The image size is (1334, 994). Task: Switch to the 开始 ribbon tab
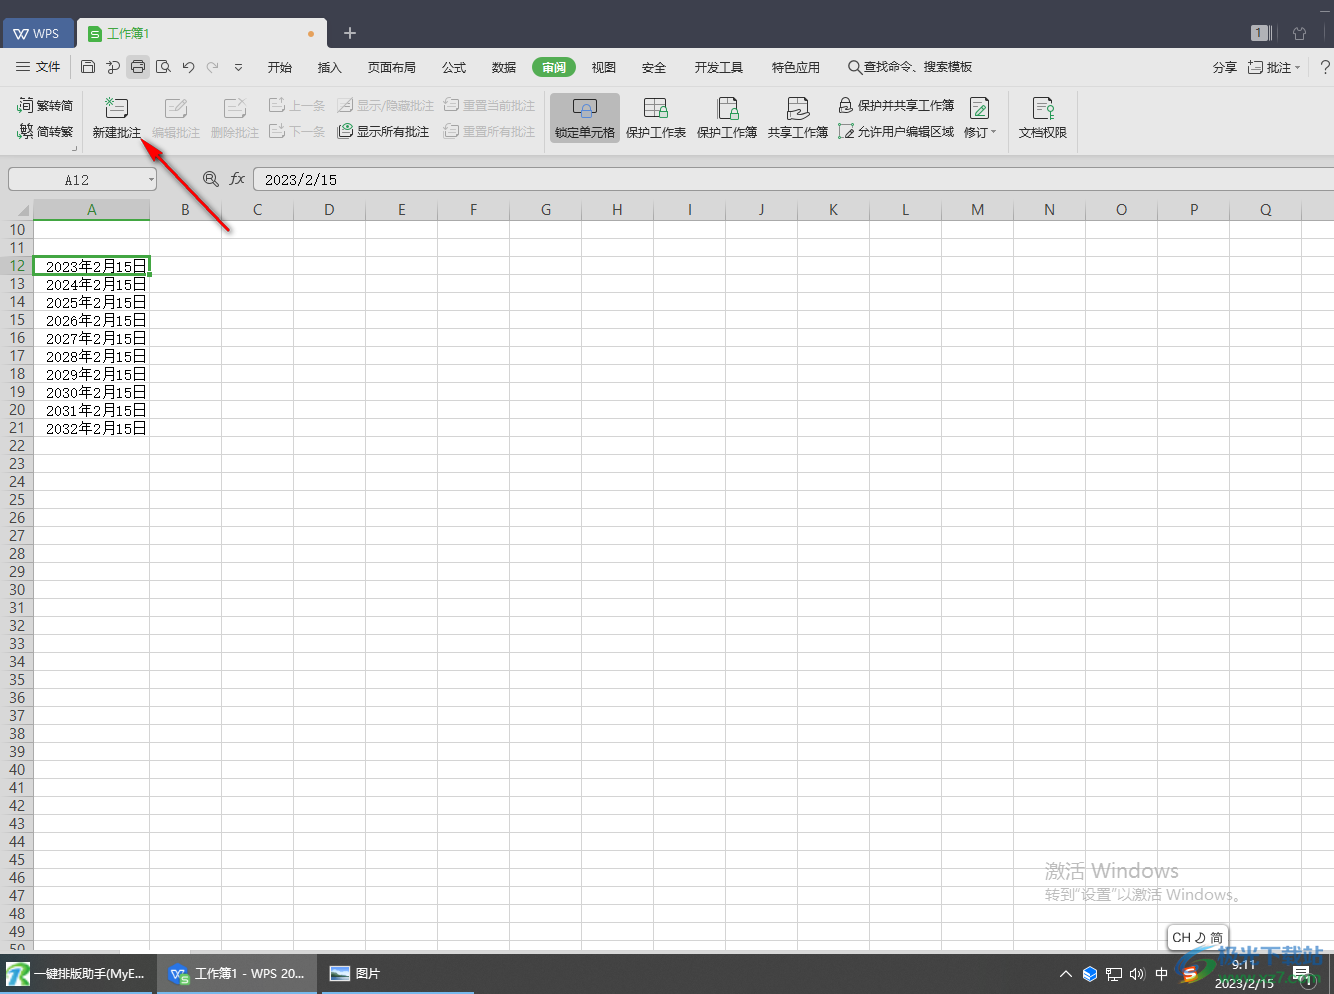click(280, 67)
